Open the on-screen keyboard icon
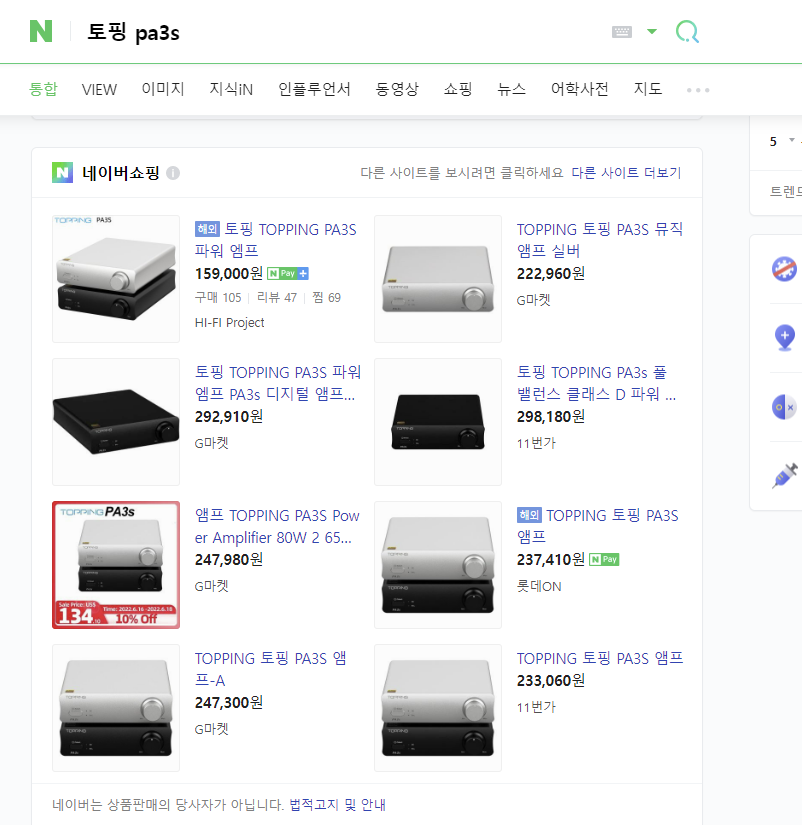Image resolution: width=802 pixels, height=825 pixels. click(621, 32)
